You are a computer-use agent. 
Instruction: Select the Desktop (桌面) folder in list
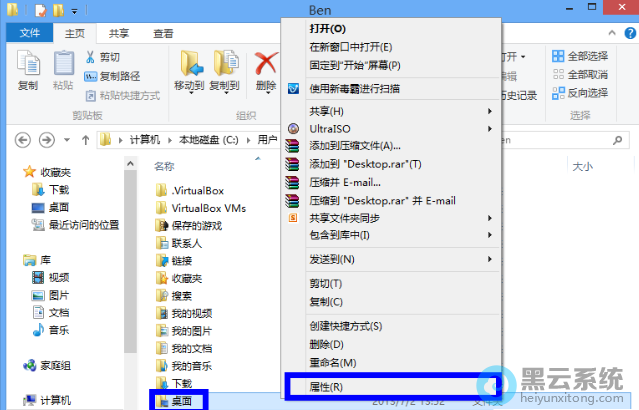point(179,401)
